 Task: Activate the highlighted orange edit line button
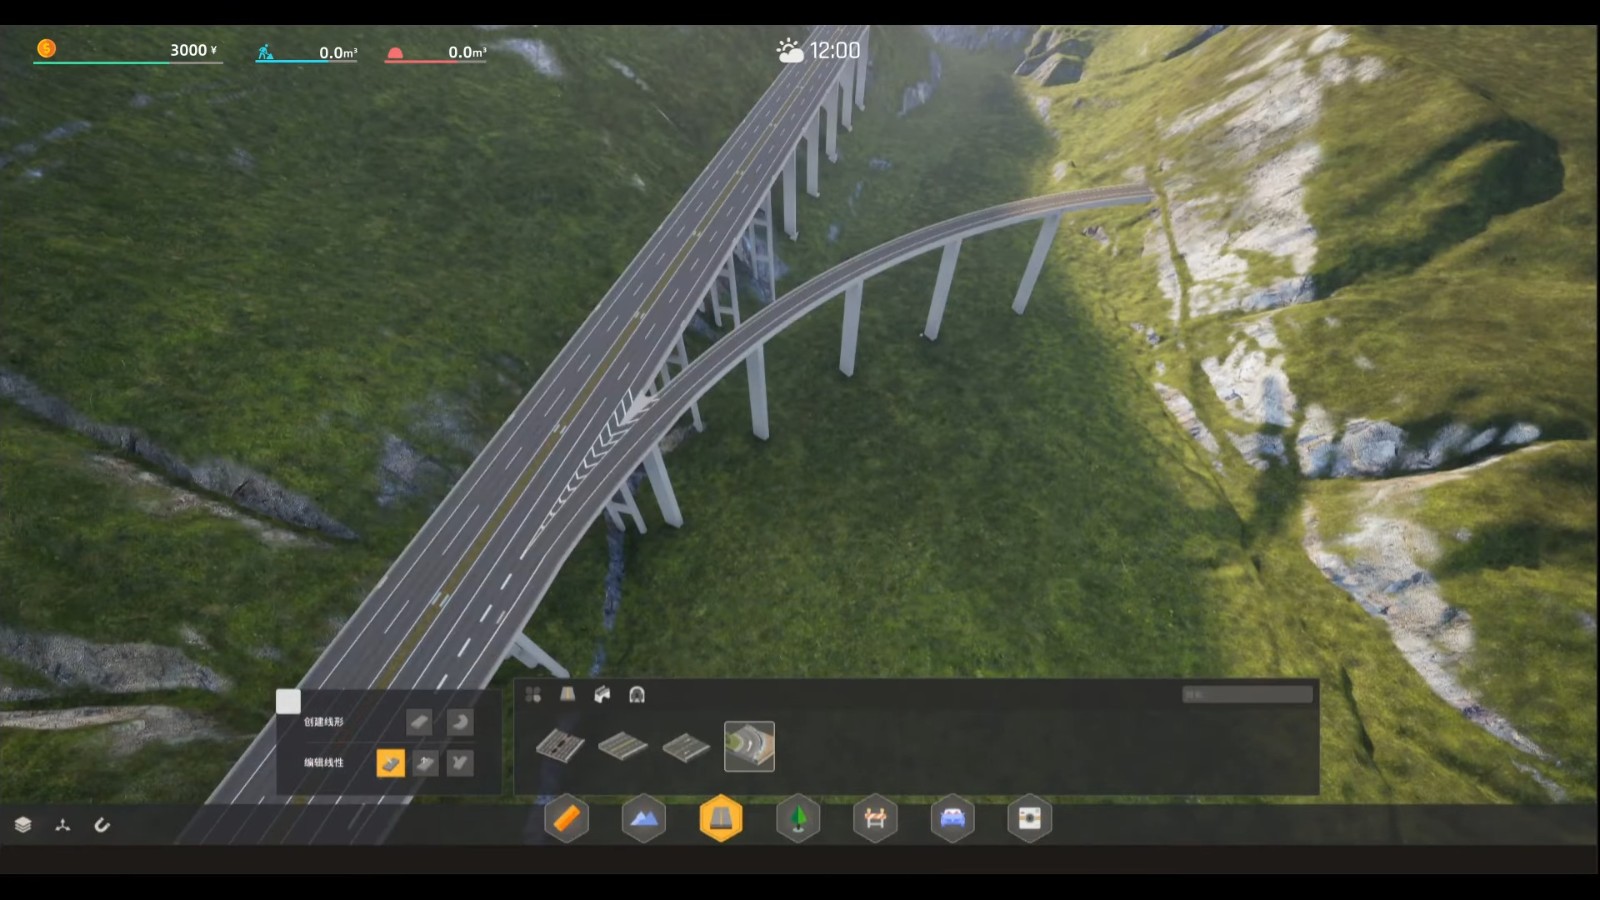(x=390, y=763)
